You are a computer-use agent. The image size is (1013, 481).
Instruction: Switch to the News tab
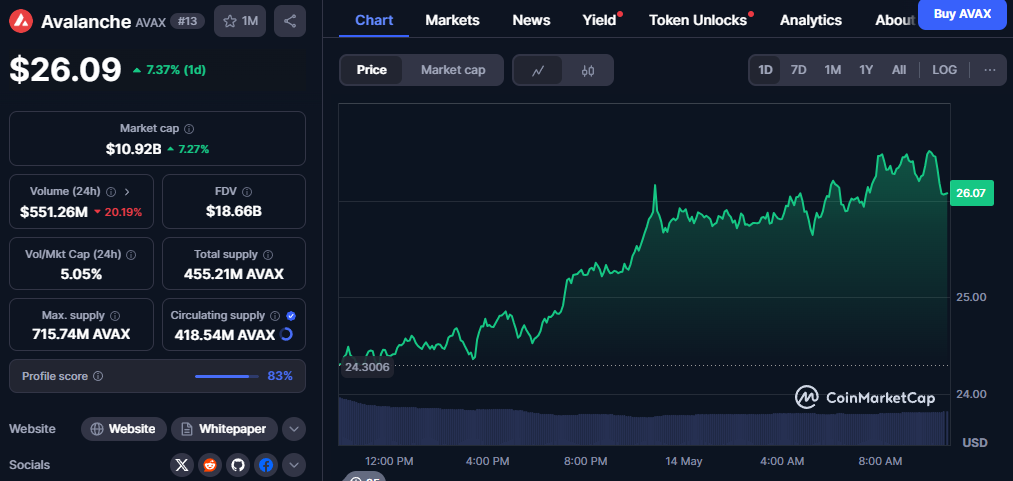tap(531, 20)
